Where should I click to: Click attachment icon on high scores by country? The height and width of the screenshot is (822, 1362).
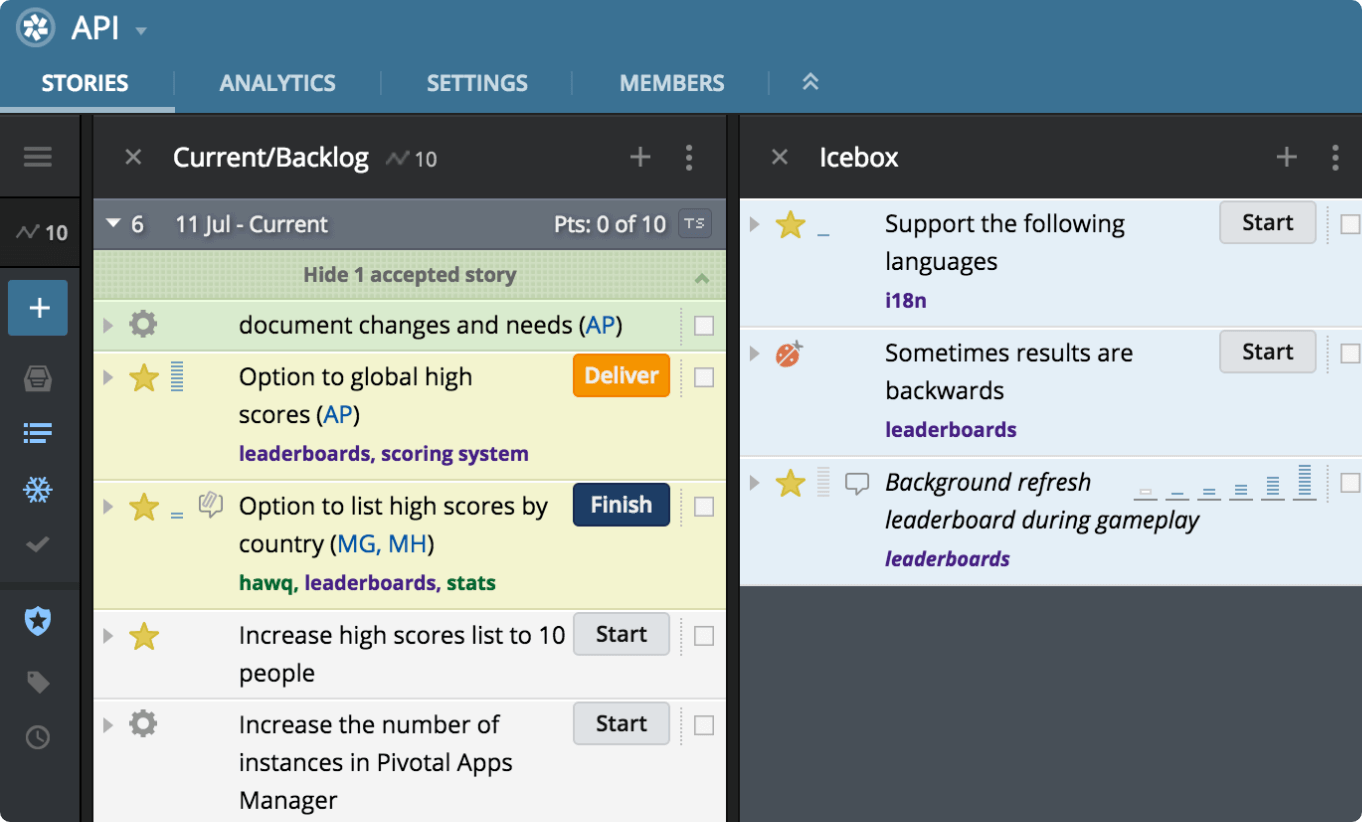pos(211,506)
